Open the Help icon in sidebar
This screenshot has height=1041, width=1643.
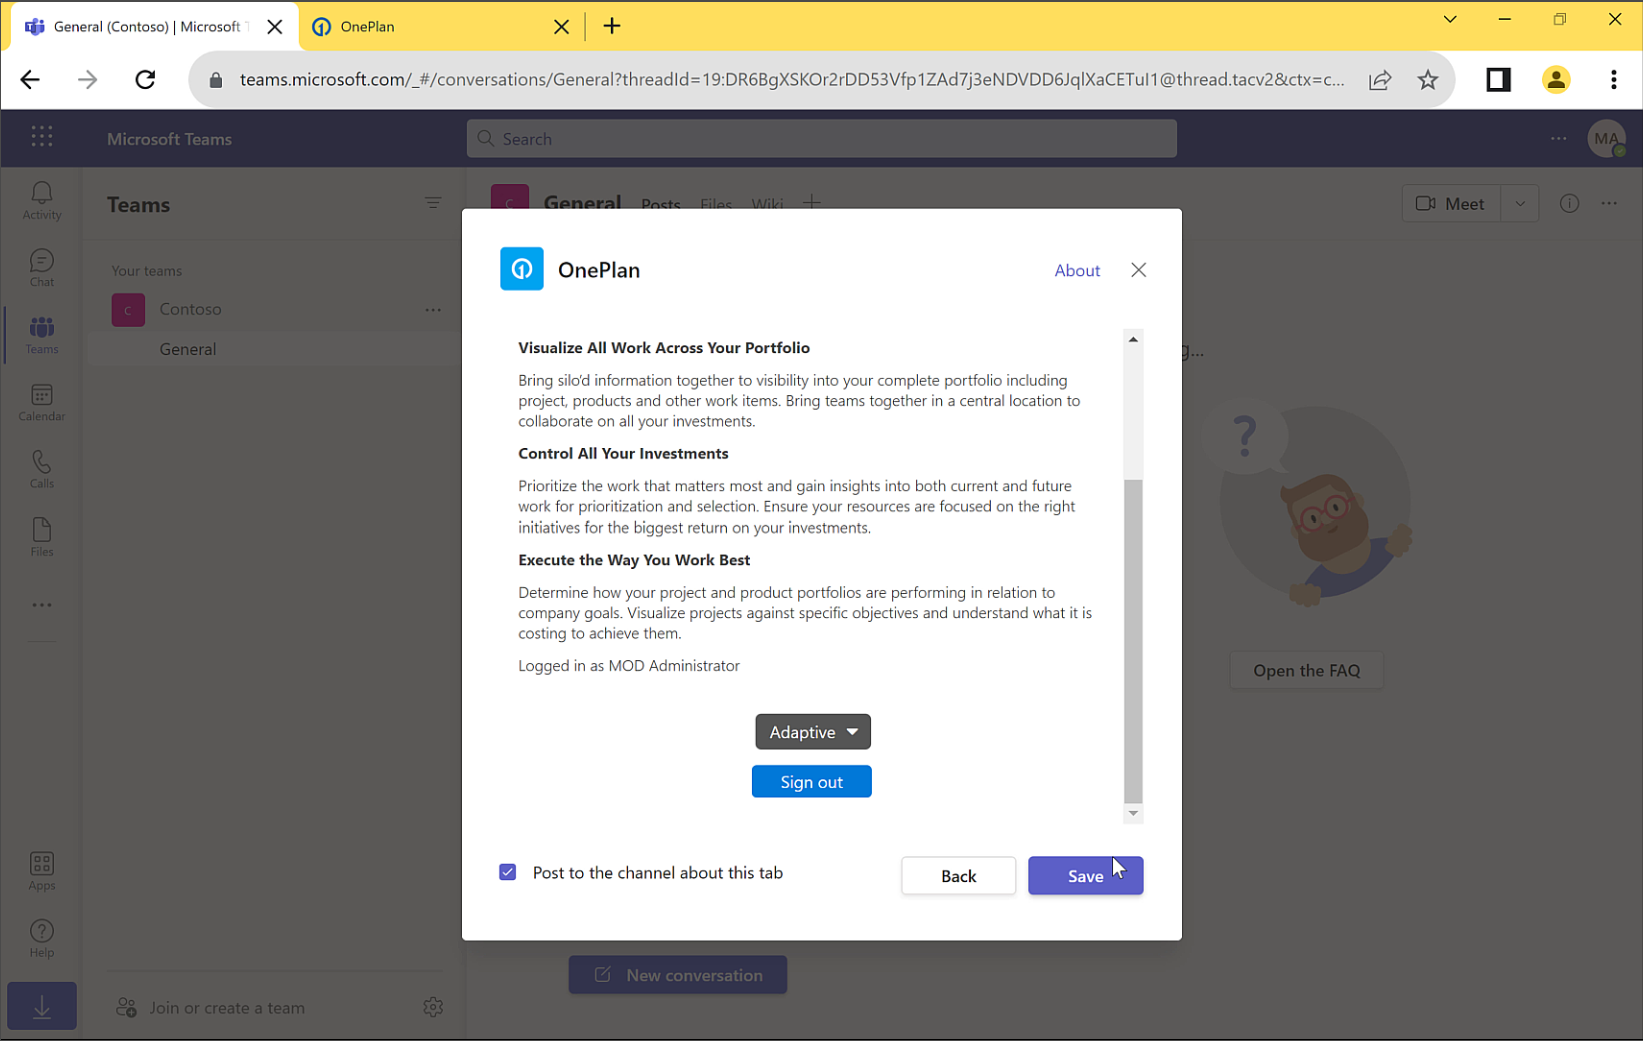pyautogui.click(x=41, y=938)
